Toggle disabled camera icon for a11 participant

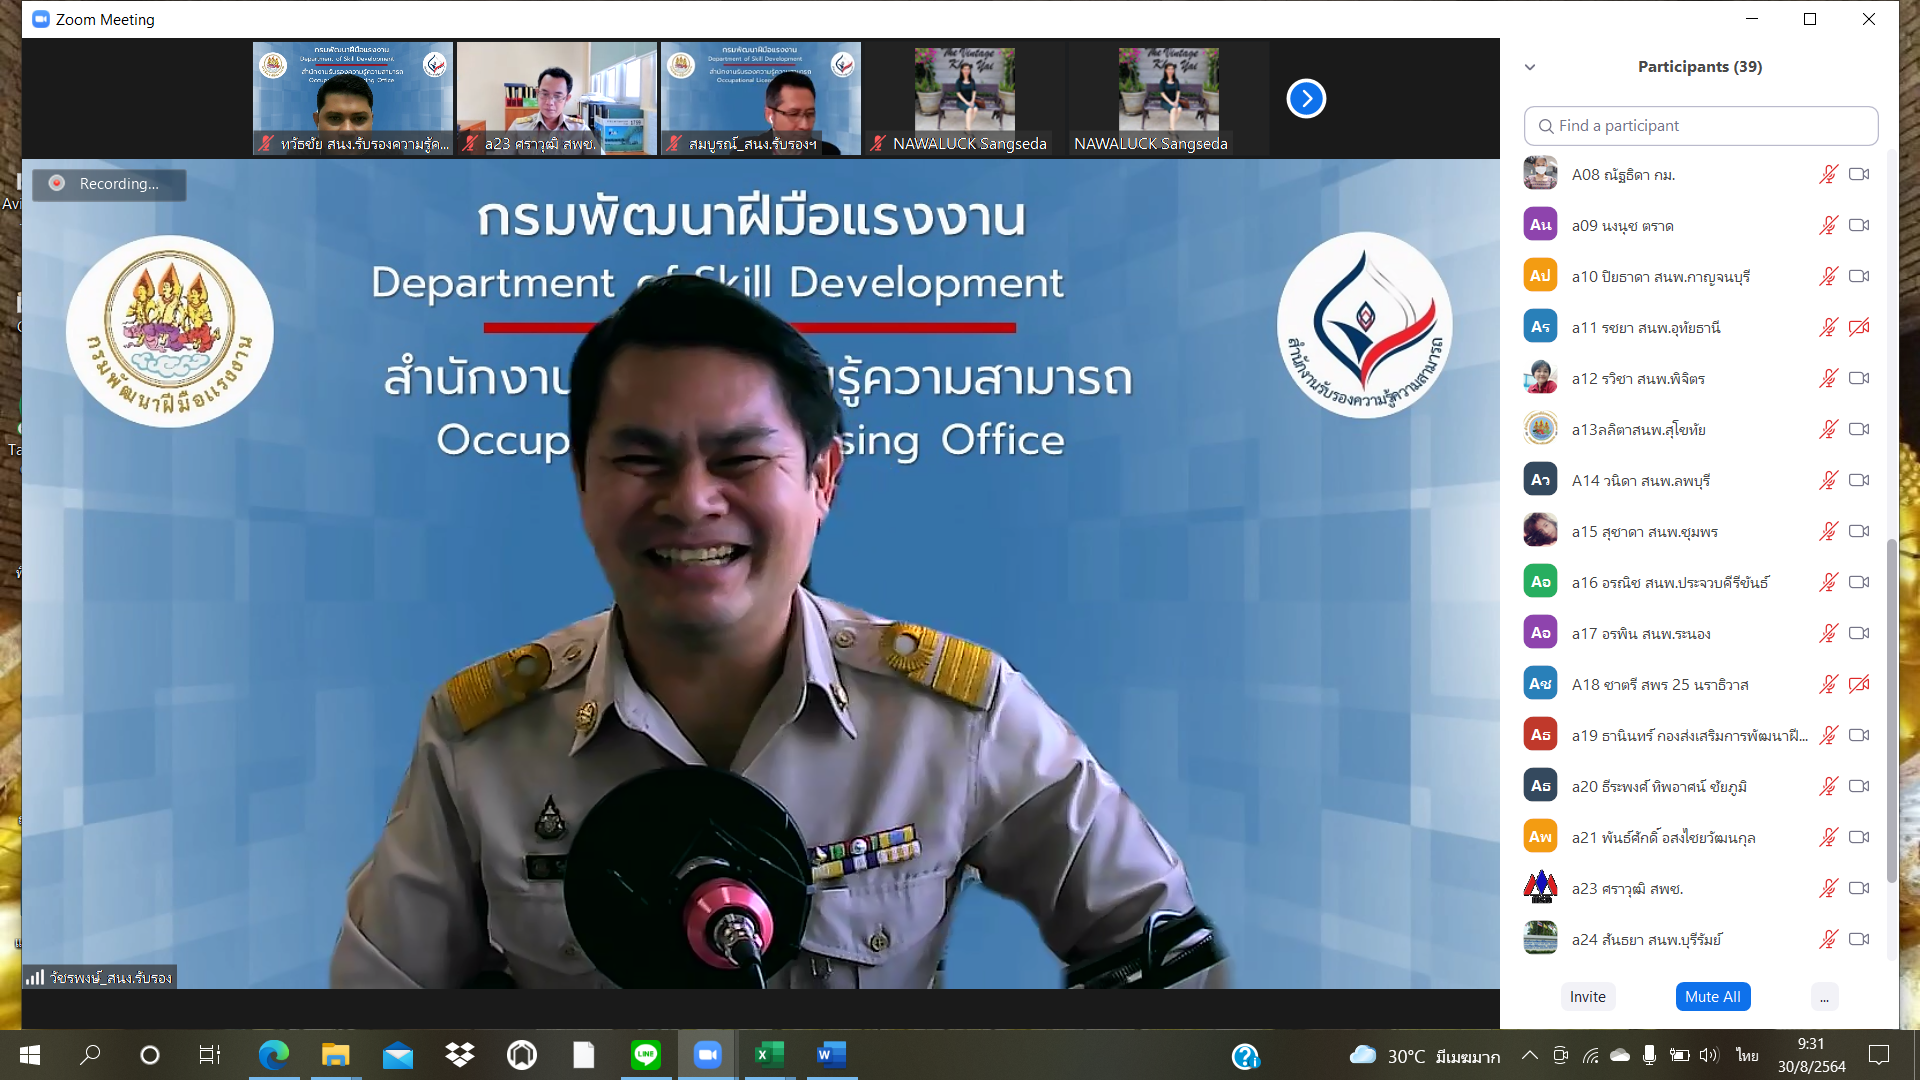point(1859,327)
